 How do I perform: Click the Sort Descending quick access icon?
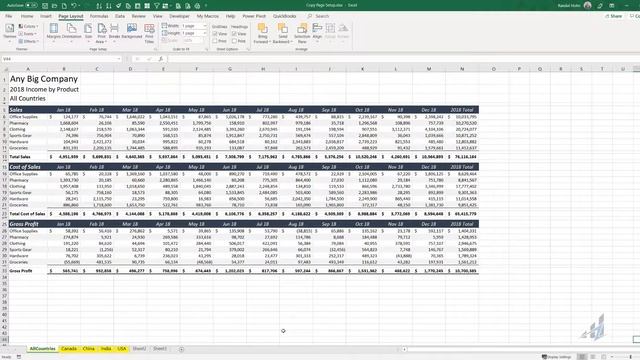pyautogui.click(x=109, y=6)
